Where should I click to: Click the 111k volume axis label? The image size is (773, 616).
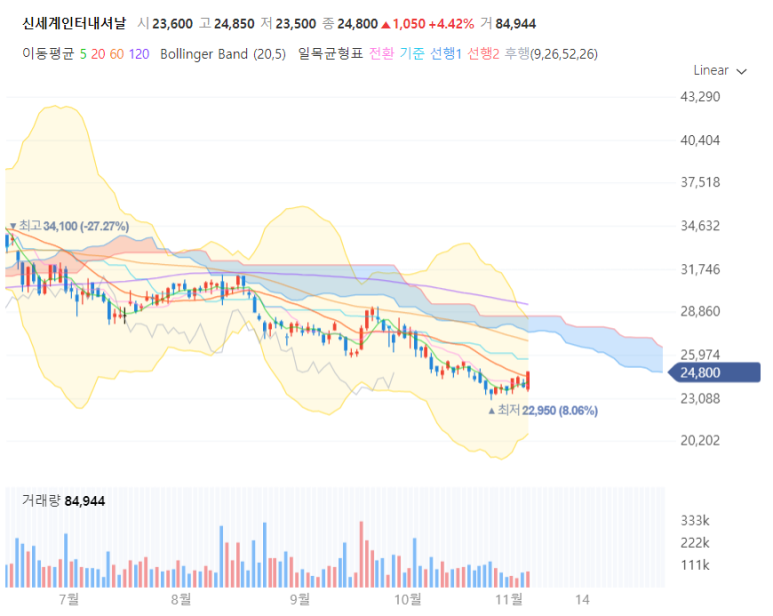(695, 565)
